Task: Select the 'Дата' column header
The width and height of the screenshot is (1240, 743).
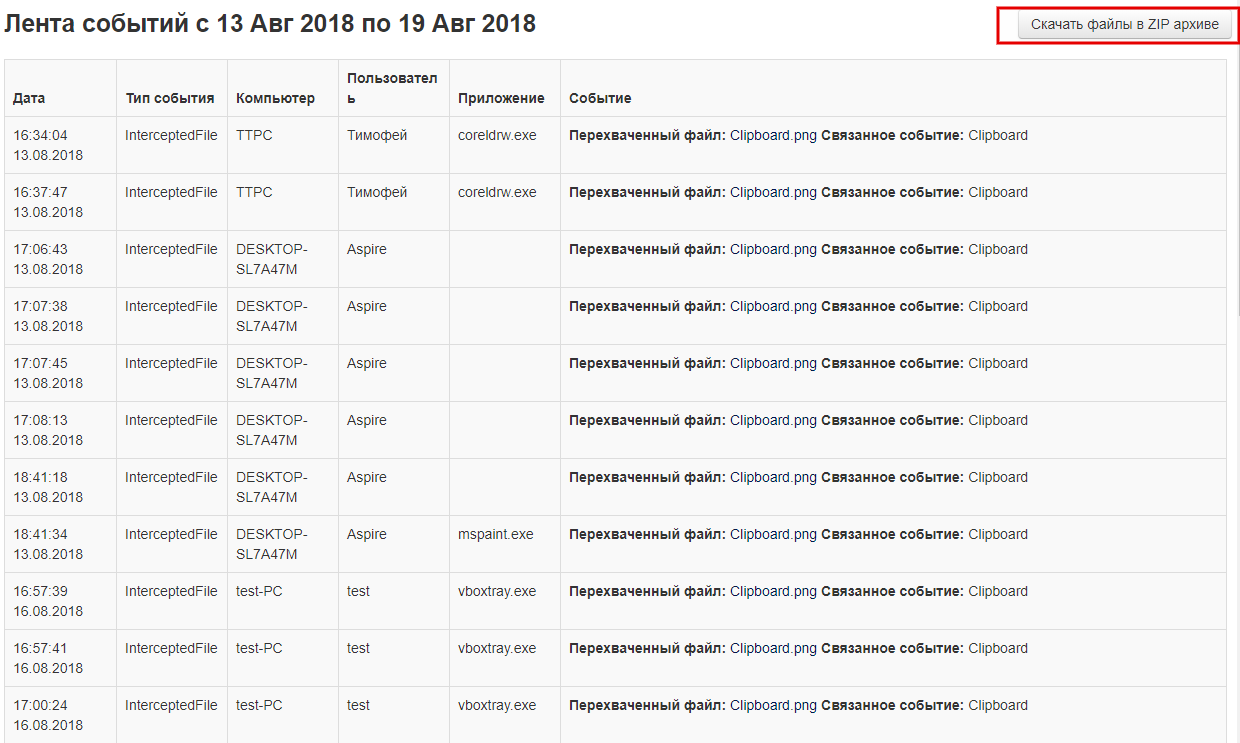Action: pyautogui.click(x=29, y=98)
